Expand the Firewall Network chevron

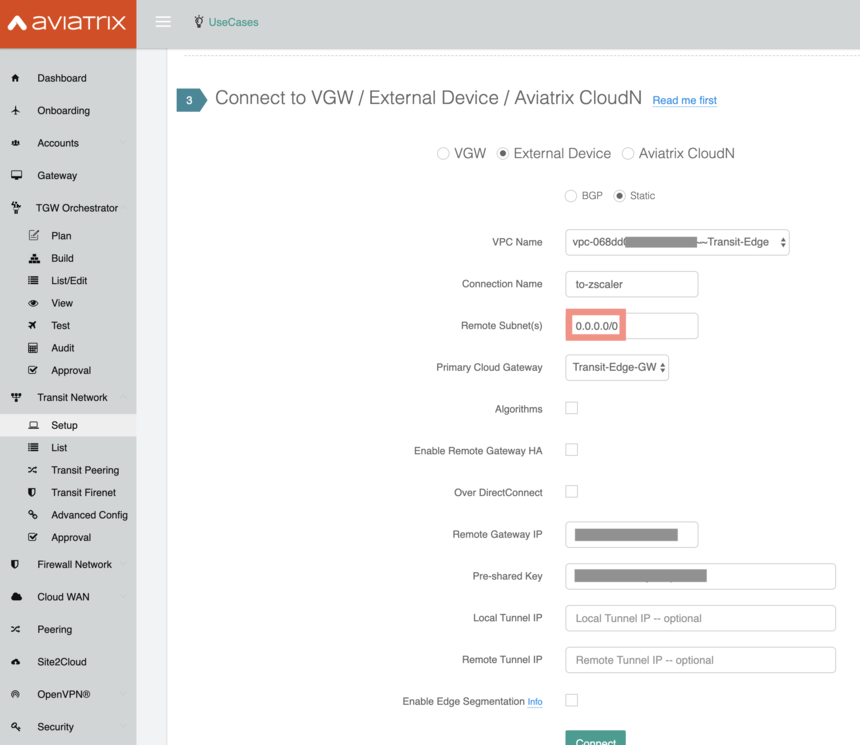tap(123, 564)
